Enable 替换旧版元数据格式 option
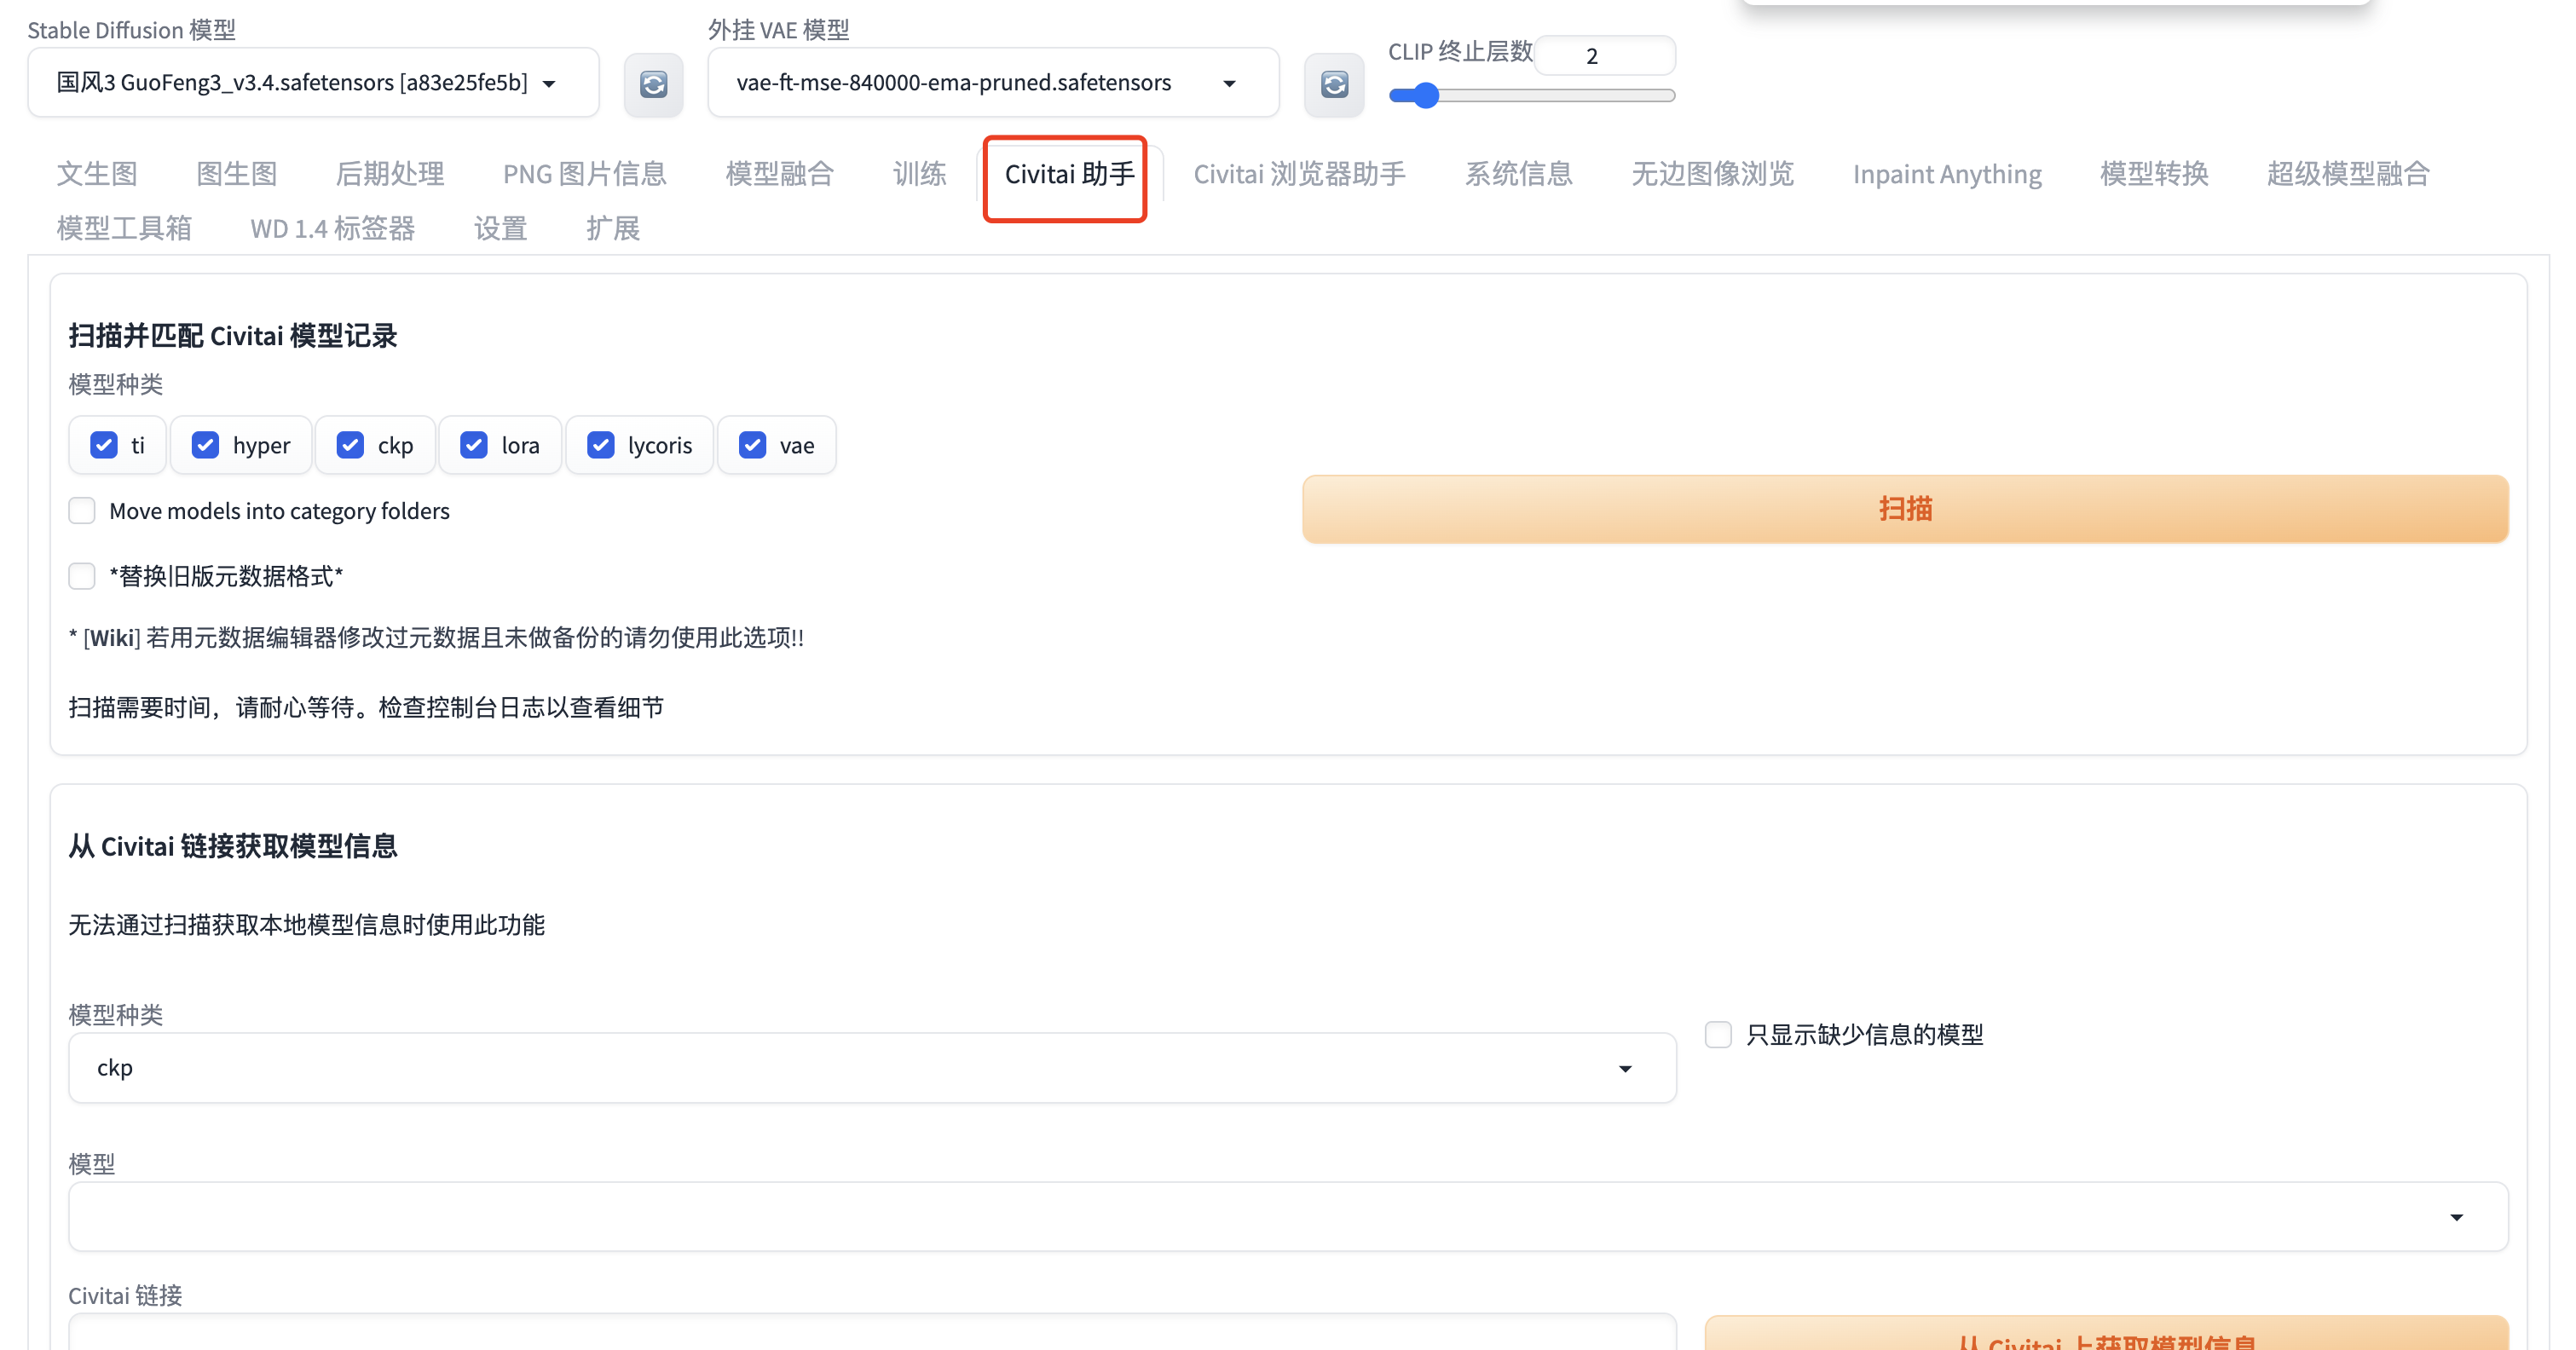 (82, 576)
